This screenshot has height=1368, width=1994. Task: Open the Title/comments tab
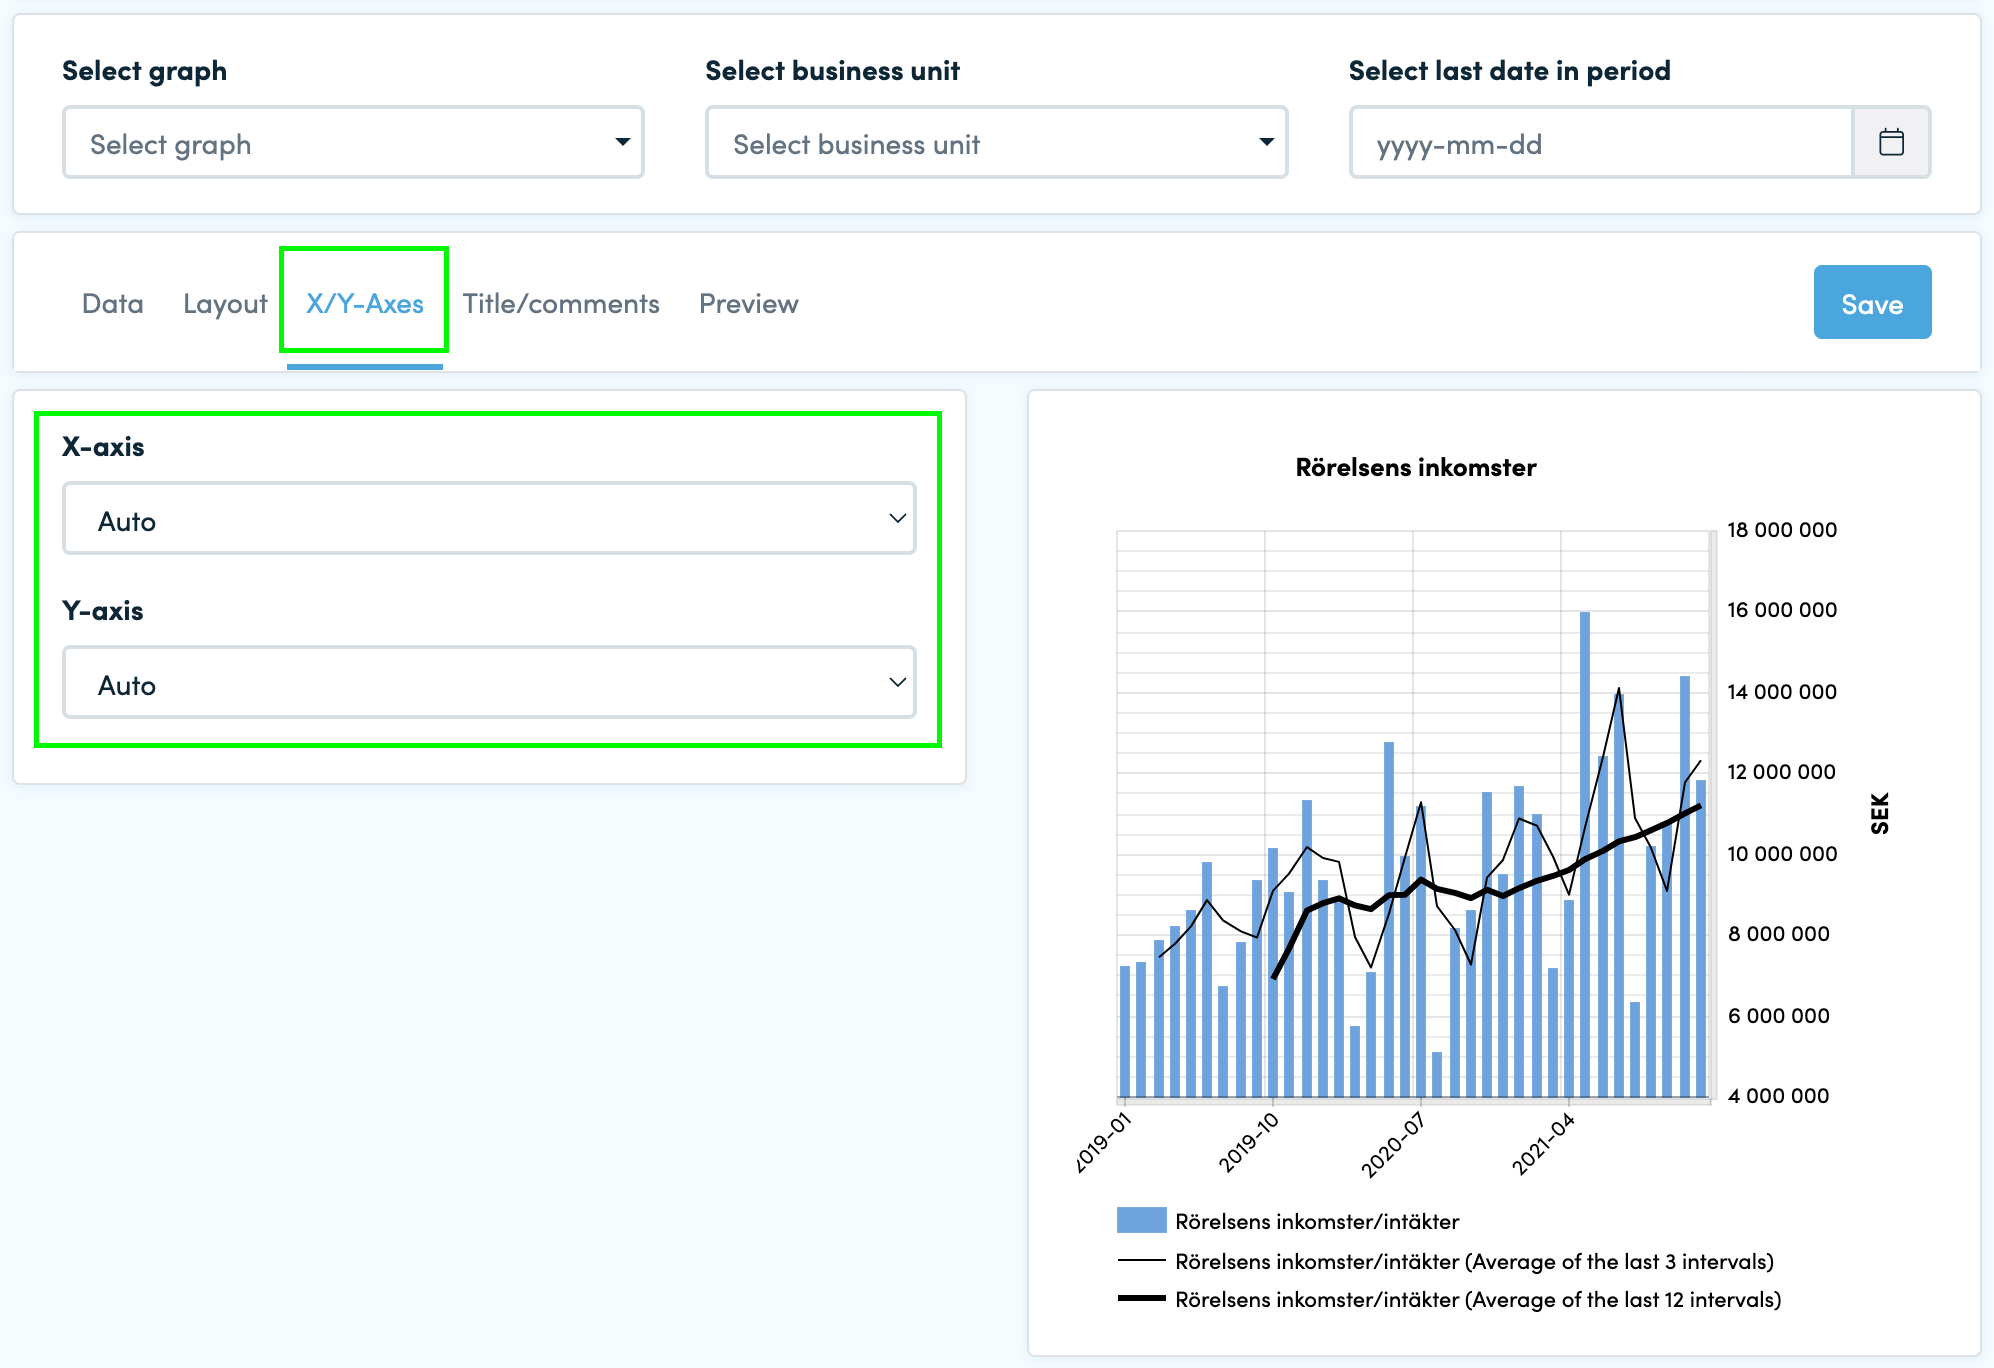click(x=561, y=304)
